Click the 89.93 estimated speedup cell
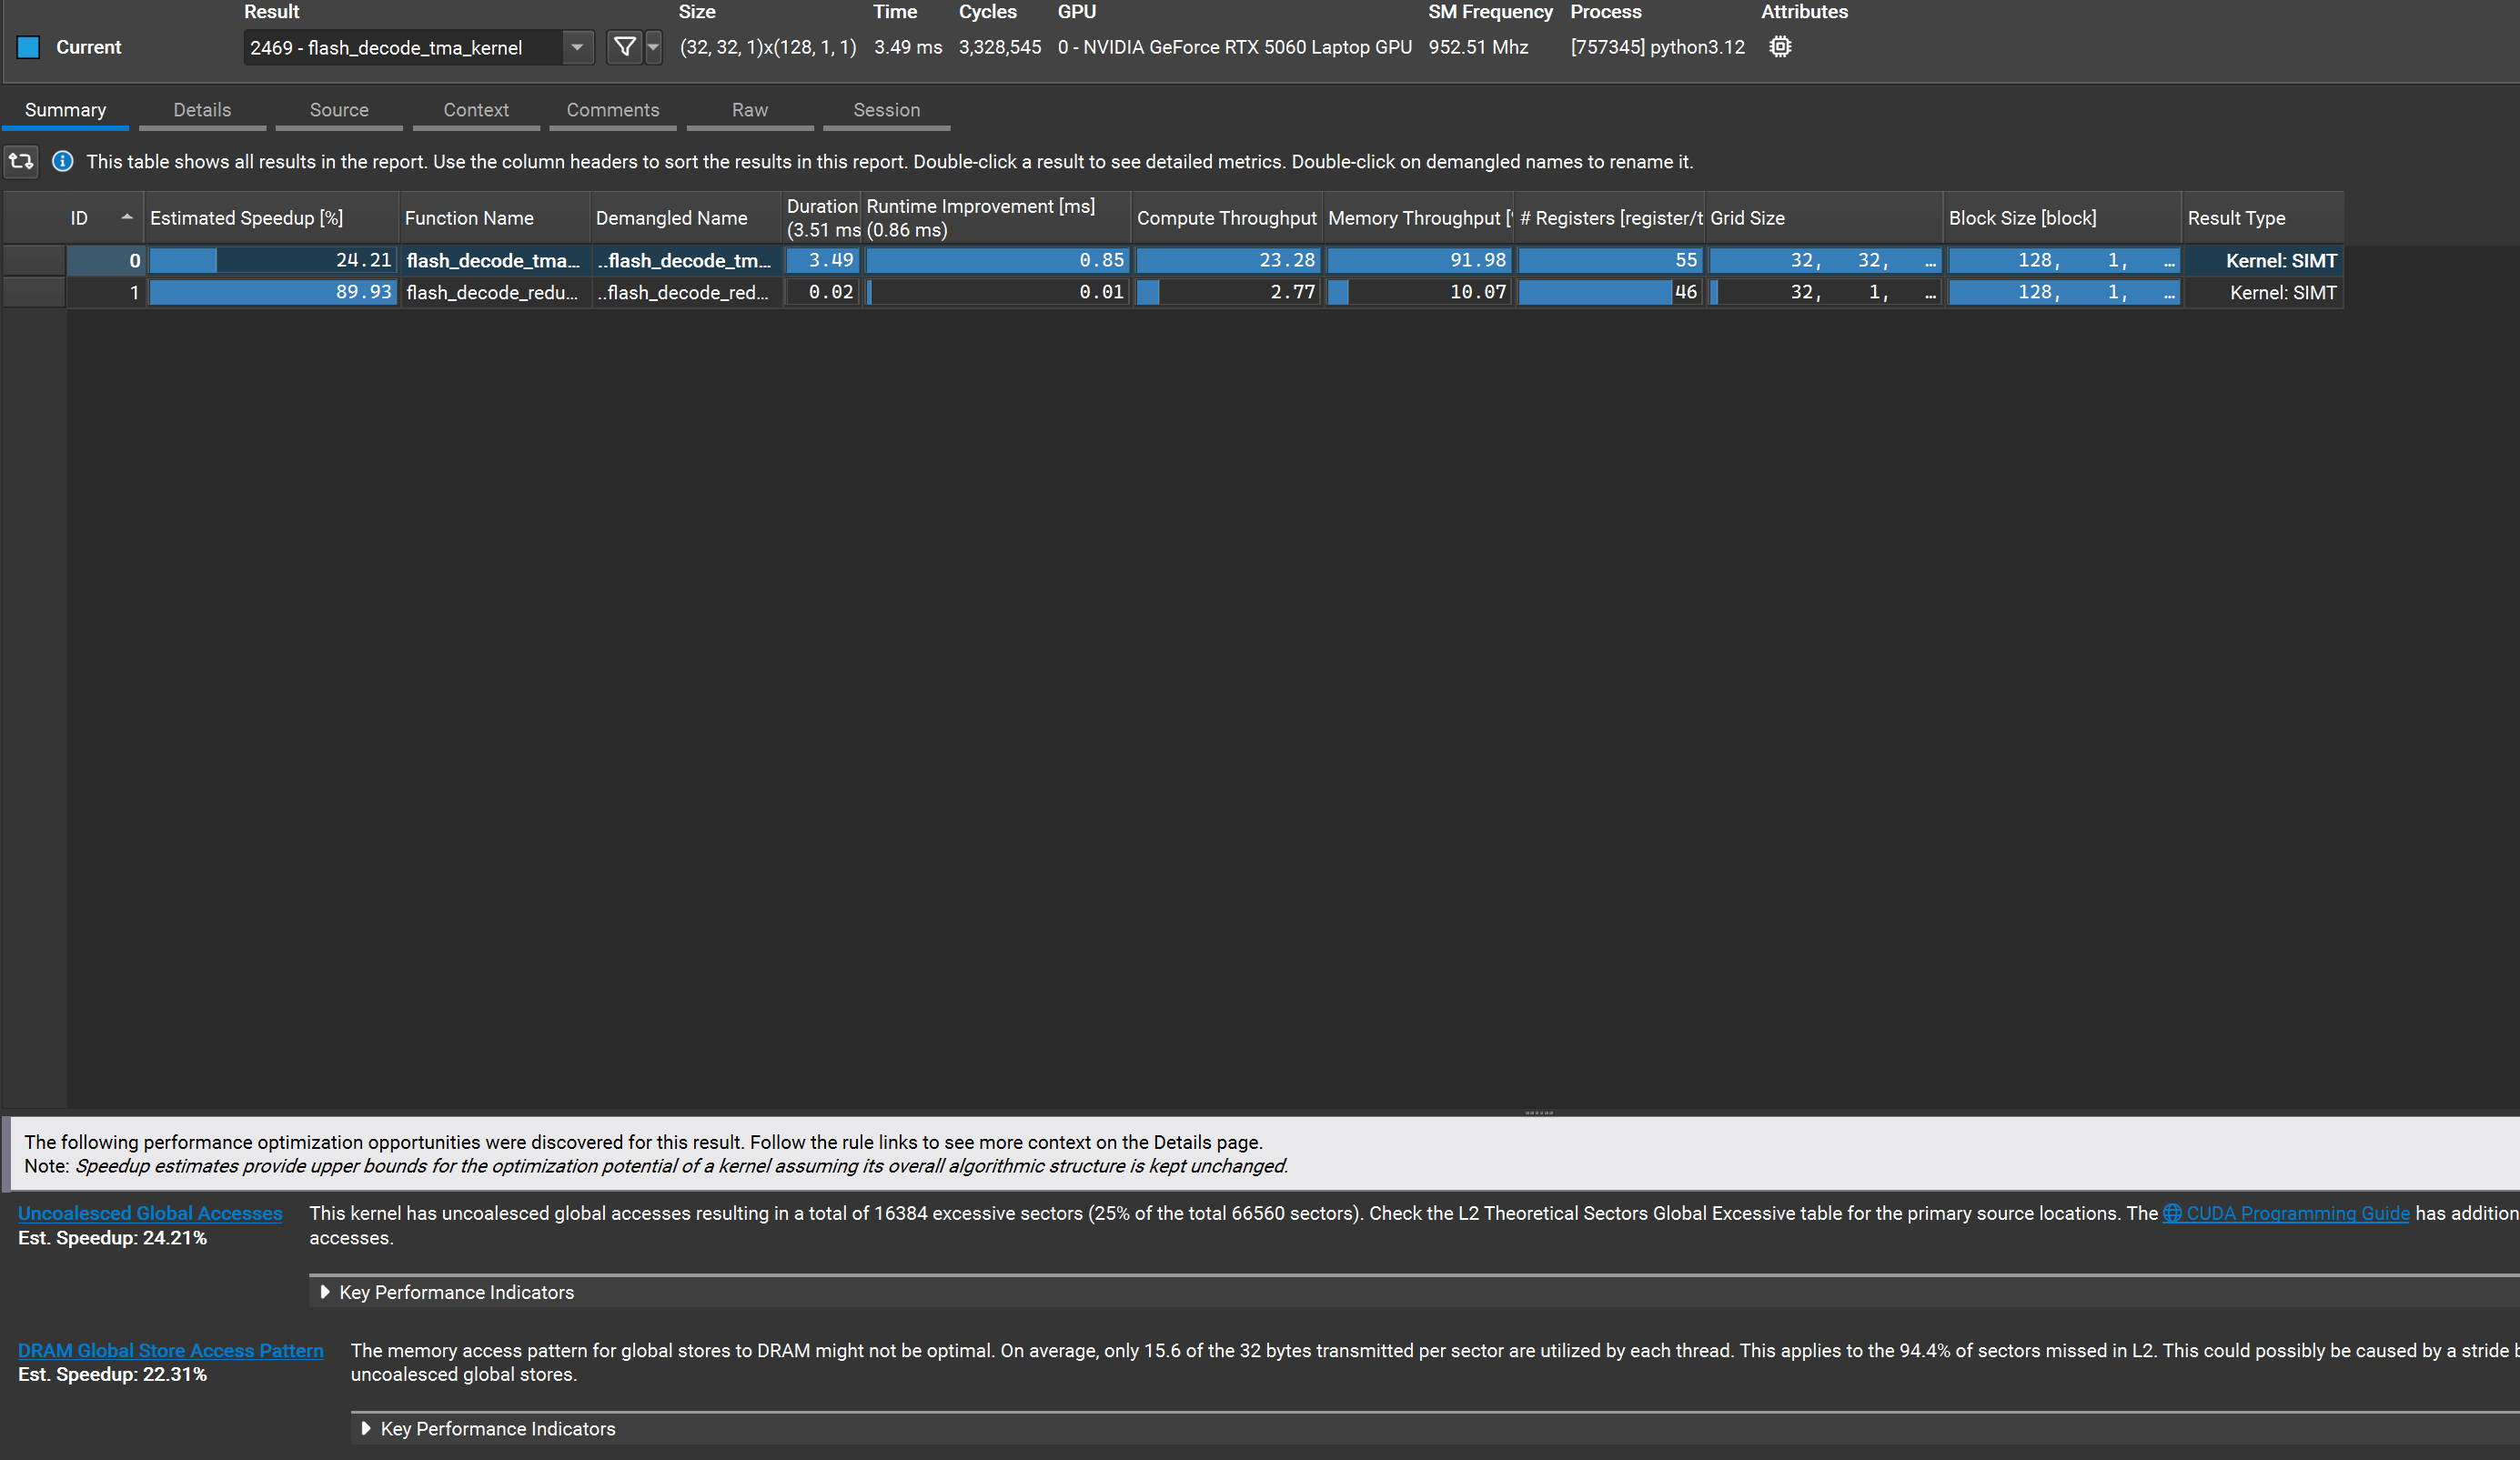 [x=271, y=293]
